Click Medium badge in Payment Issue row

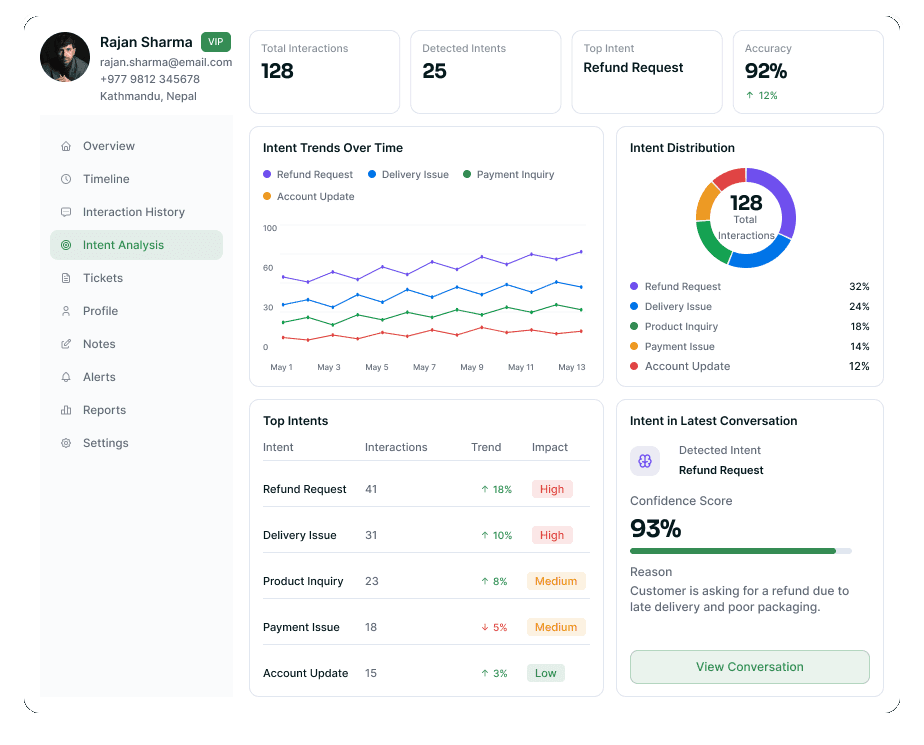556,627
